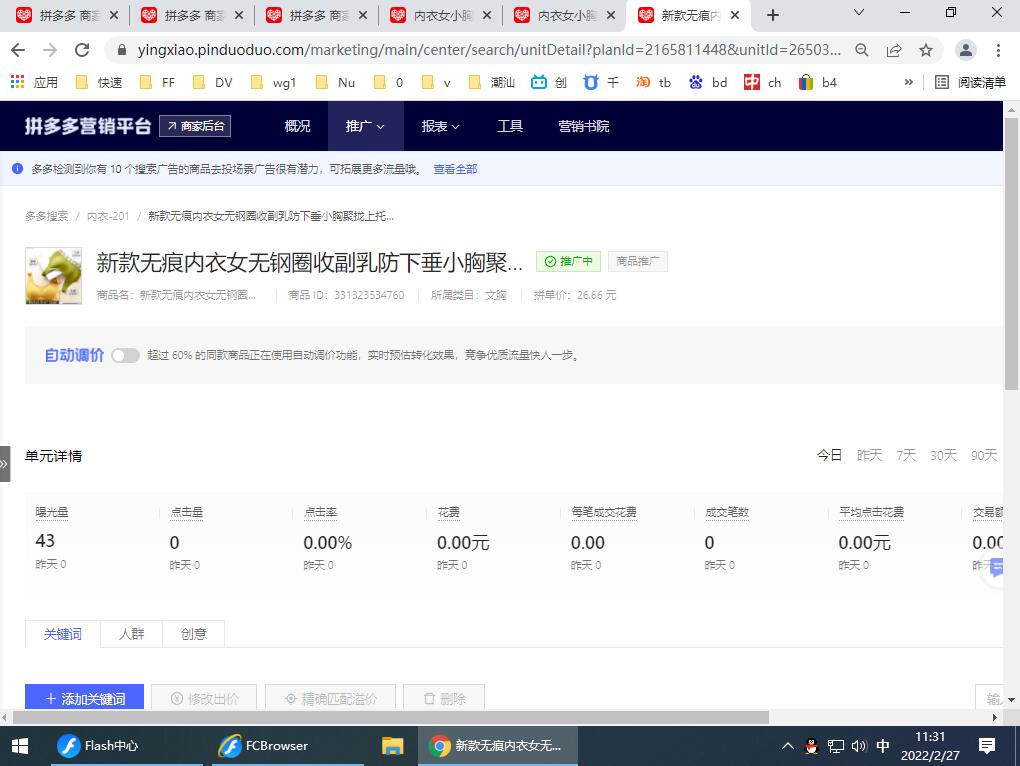
Task: Select the 昨天 date range
Action: [870, 455]
